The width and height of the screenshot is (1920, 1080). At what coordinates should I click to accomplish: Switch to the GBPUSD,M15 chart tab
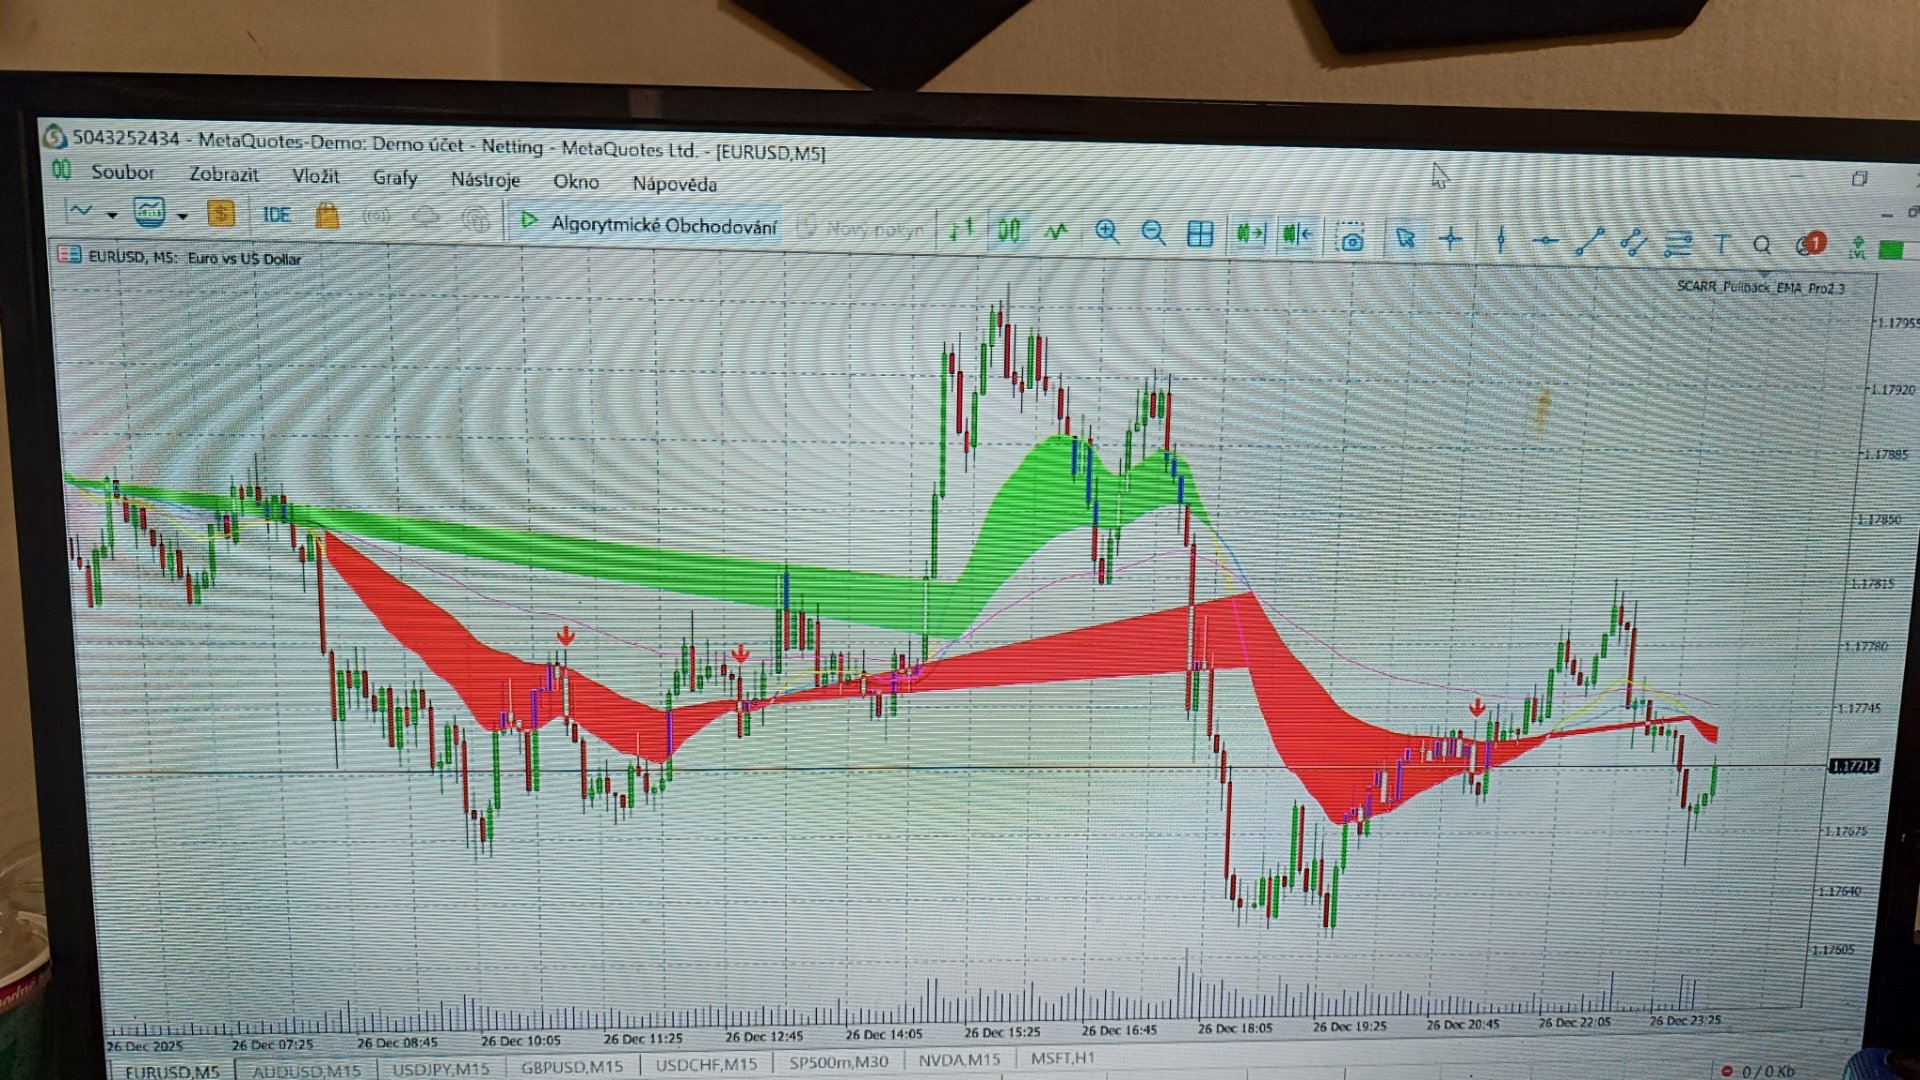(571, 1067)
